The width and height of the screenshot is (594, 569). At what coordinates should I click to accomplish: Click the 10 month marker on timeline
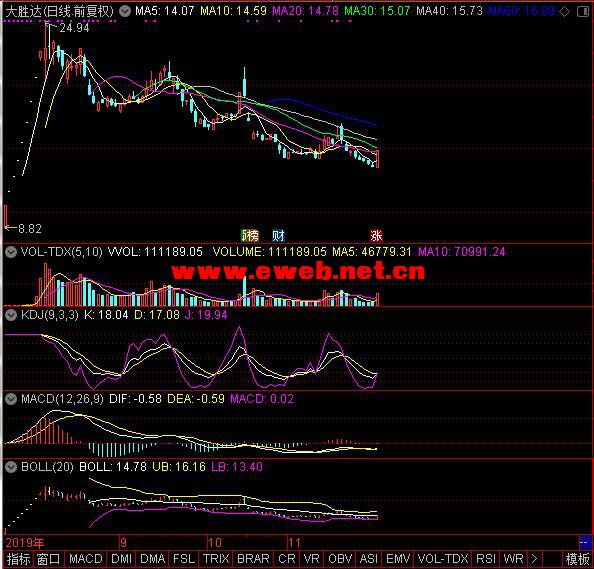coord(215,543)
